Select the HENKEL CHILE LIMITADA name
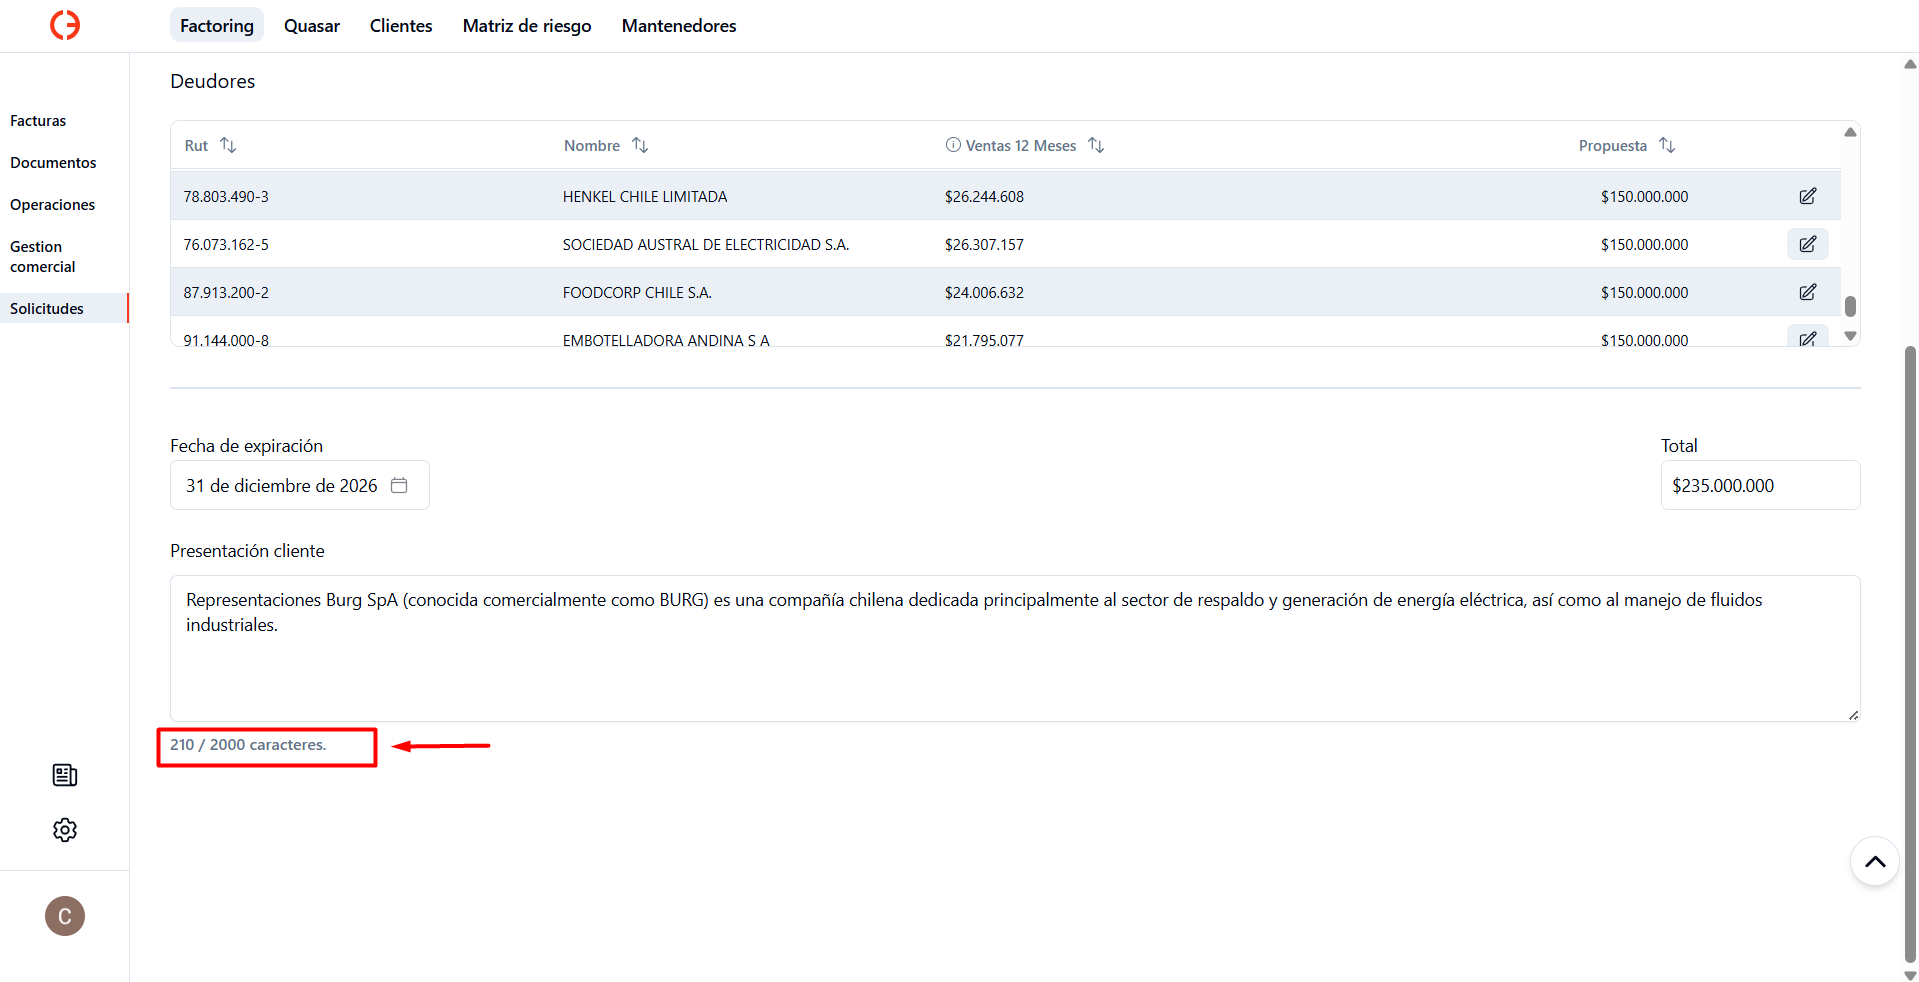The height and width of the screenshot is (982, 1919). tap(645, 197)
